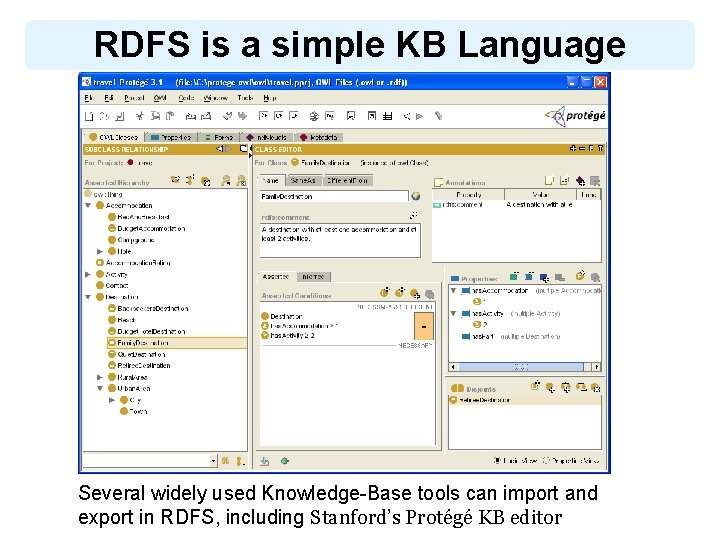Click the Protégé logo in toolbar
This screenshot has height=540, width=720.
point(575,116)
